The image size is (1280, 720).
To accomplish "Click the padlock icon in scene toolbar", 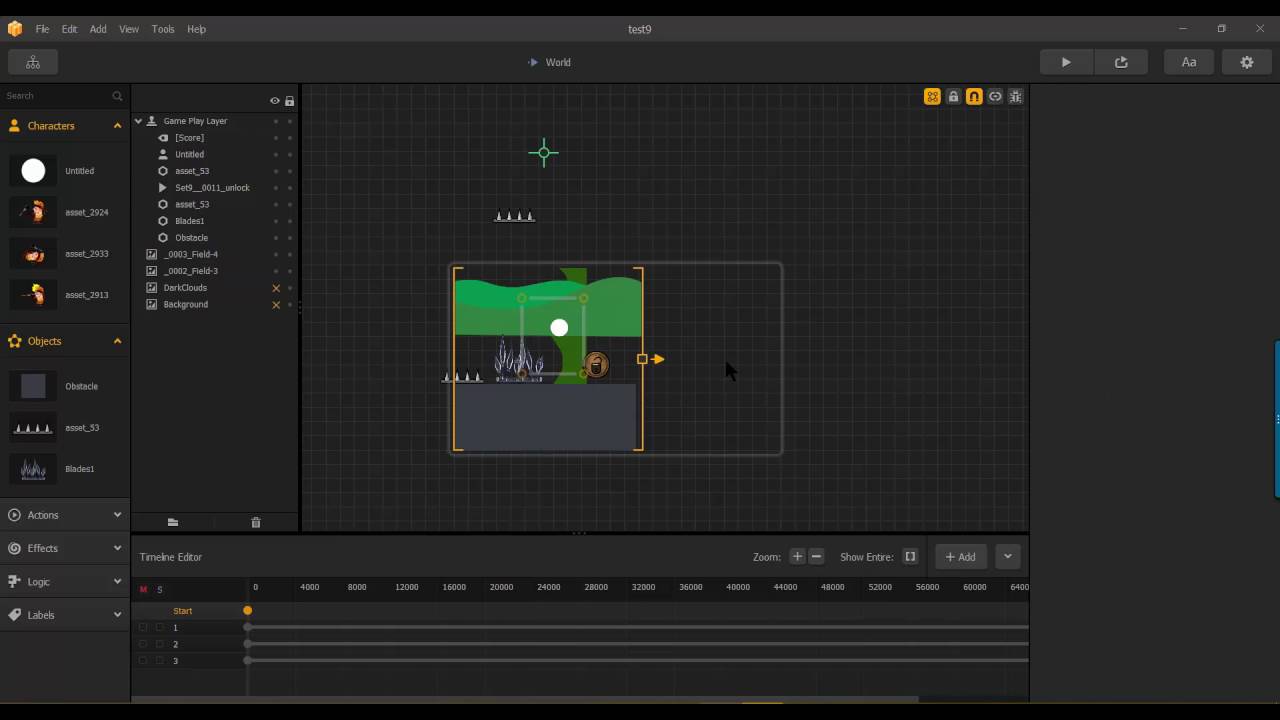I will pyautogui.click(x=953, y=97).
